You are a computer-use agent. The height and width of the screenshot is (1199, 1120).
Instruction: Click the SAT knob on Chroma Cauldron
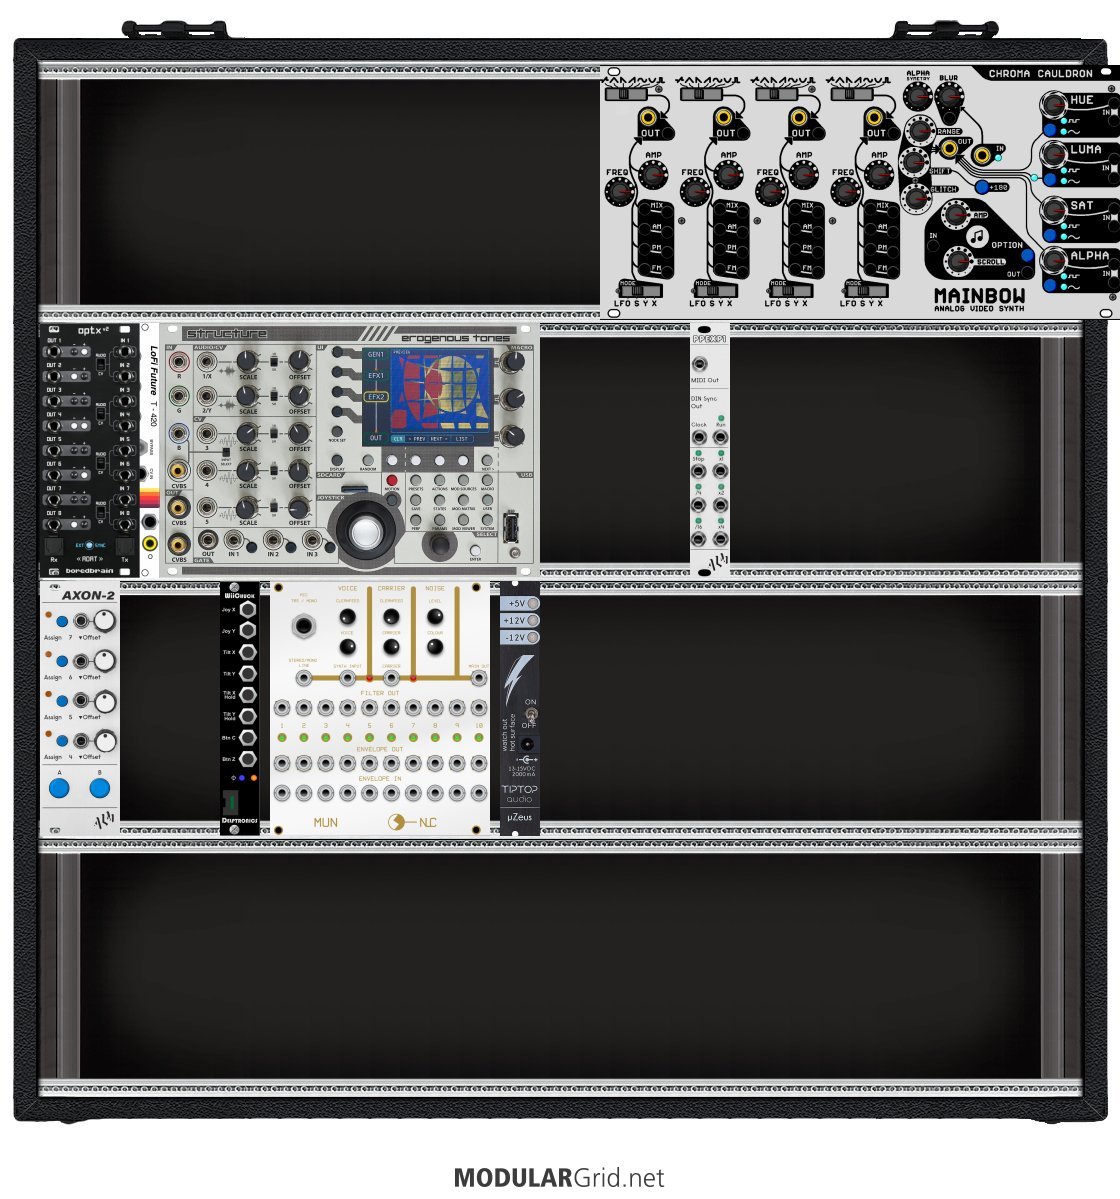pos(1053,210)
